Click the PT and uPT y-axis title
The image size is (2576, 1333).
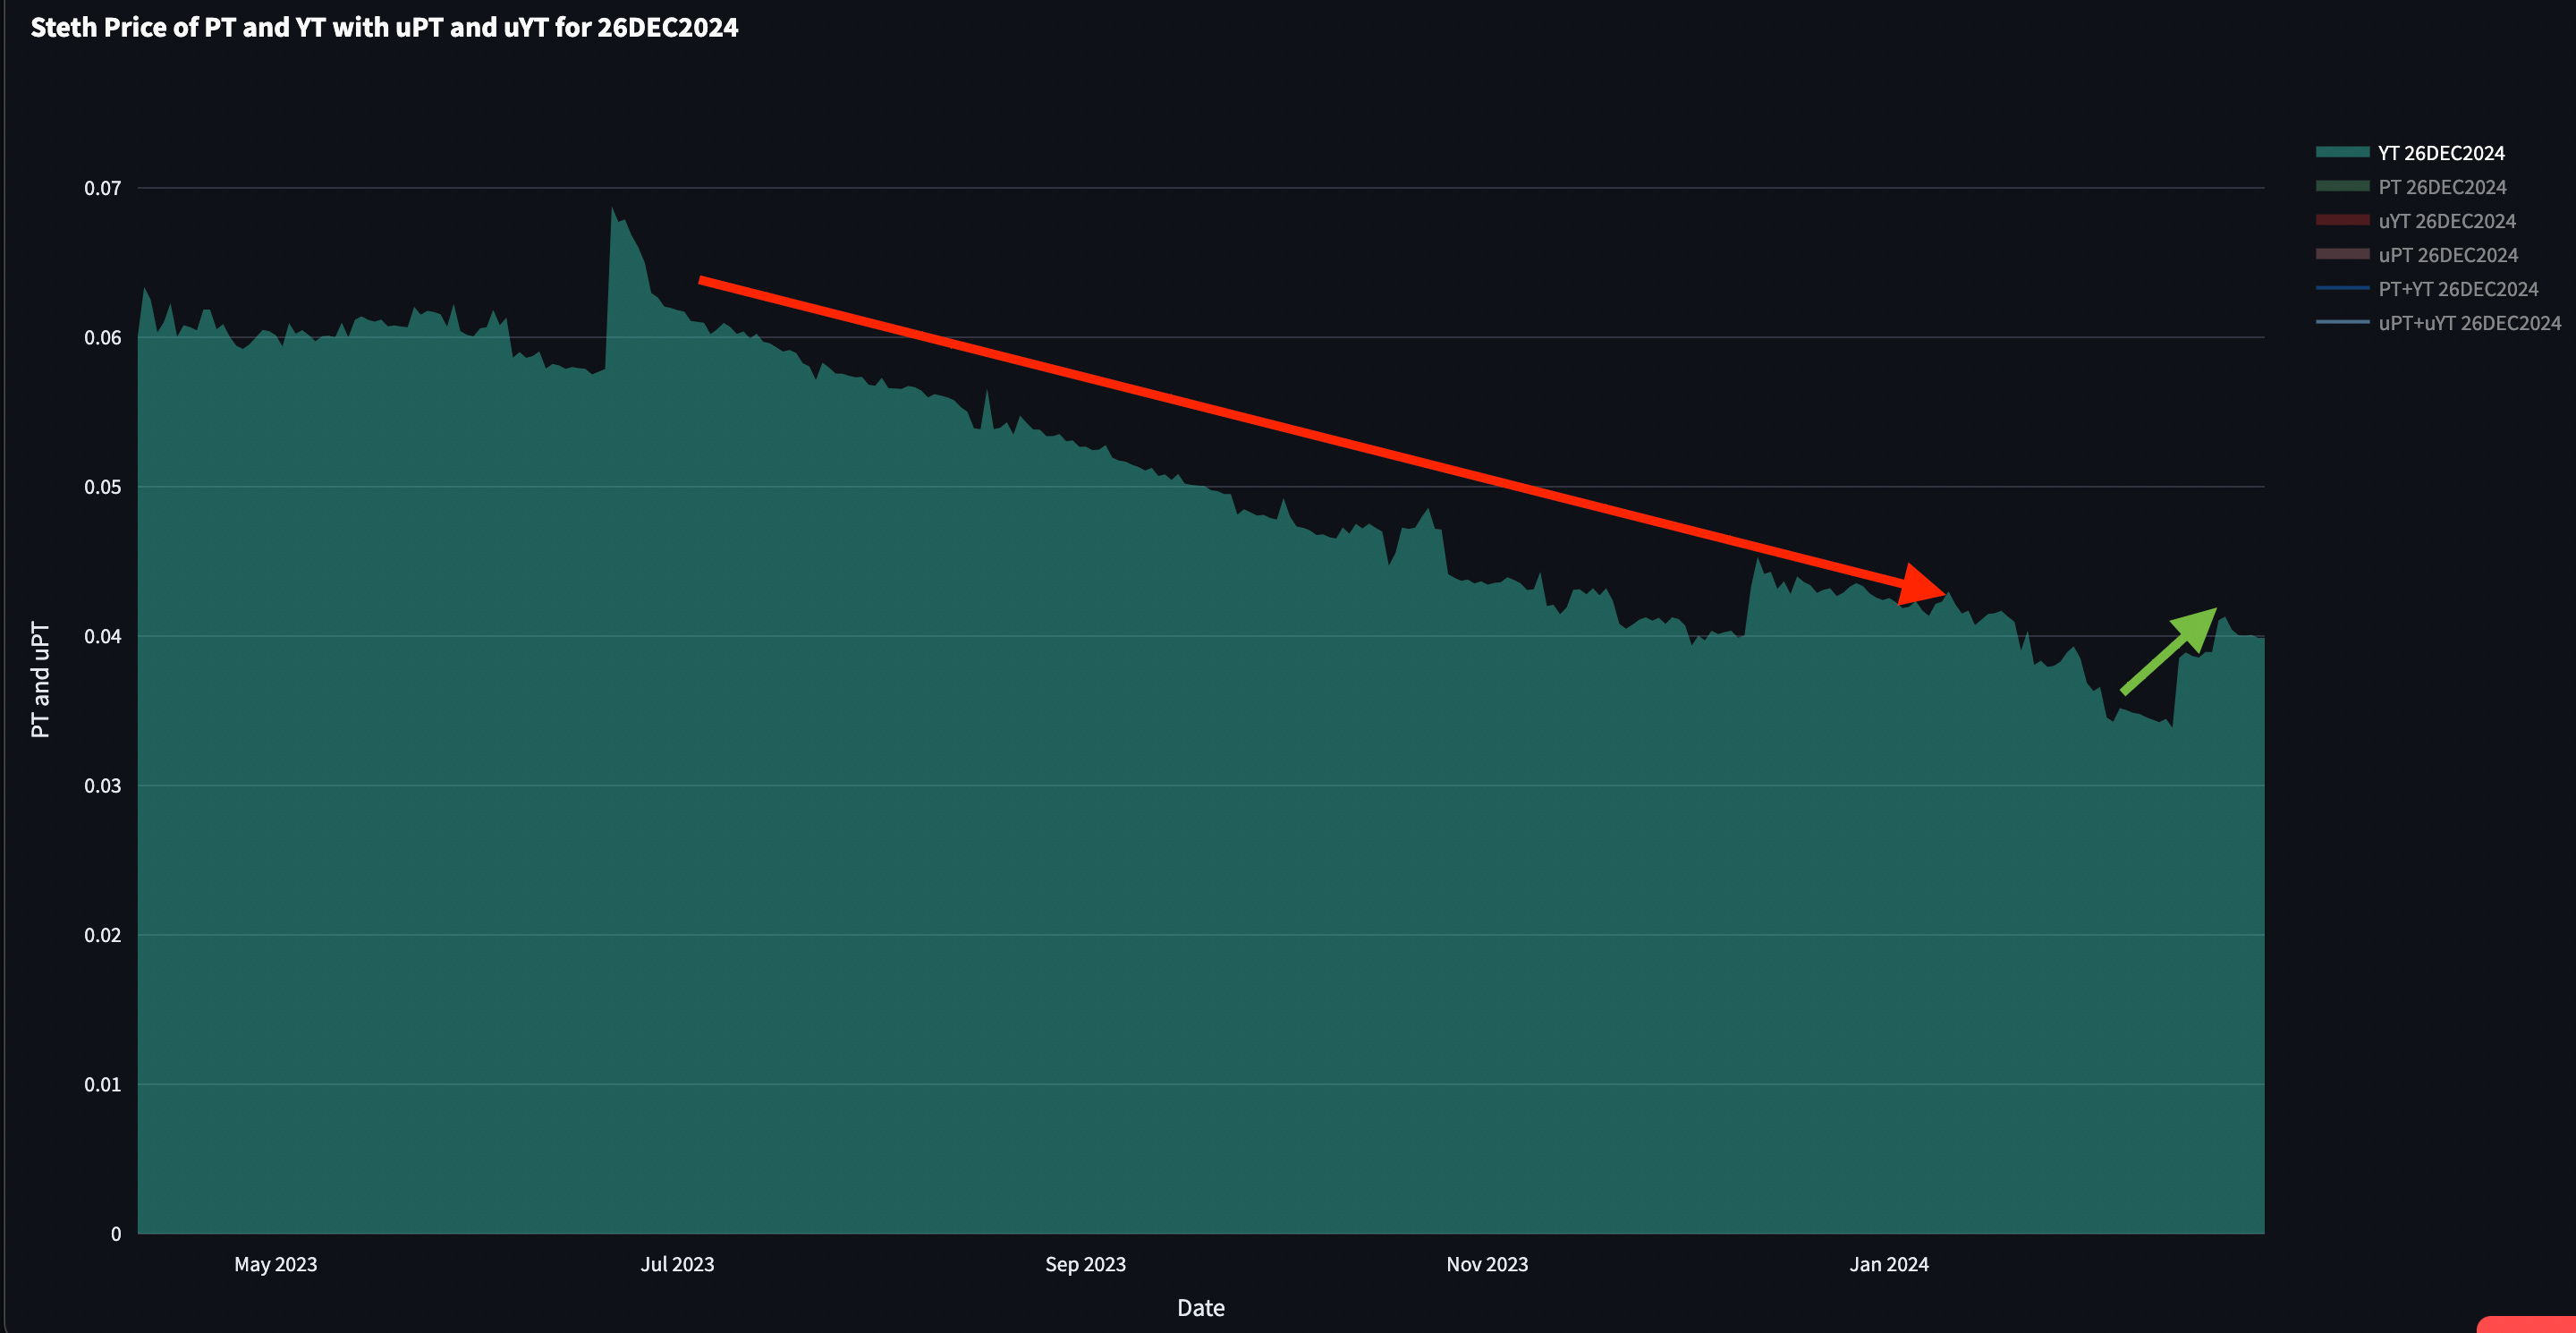pos(40,680)
